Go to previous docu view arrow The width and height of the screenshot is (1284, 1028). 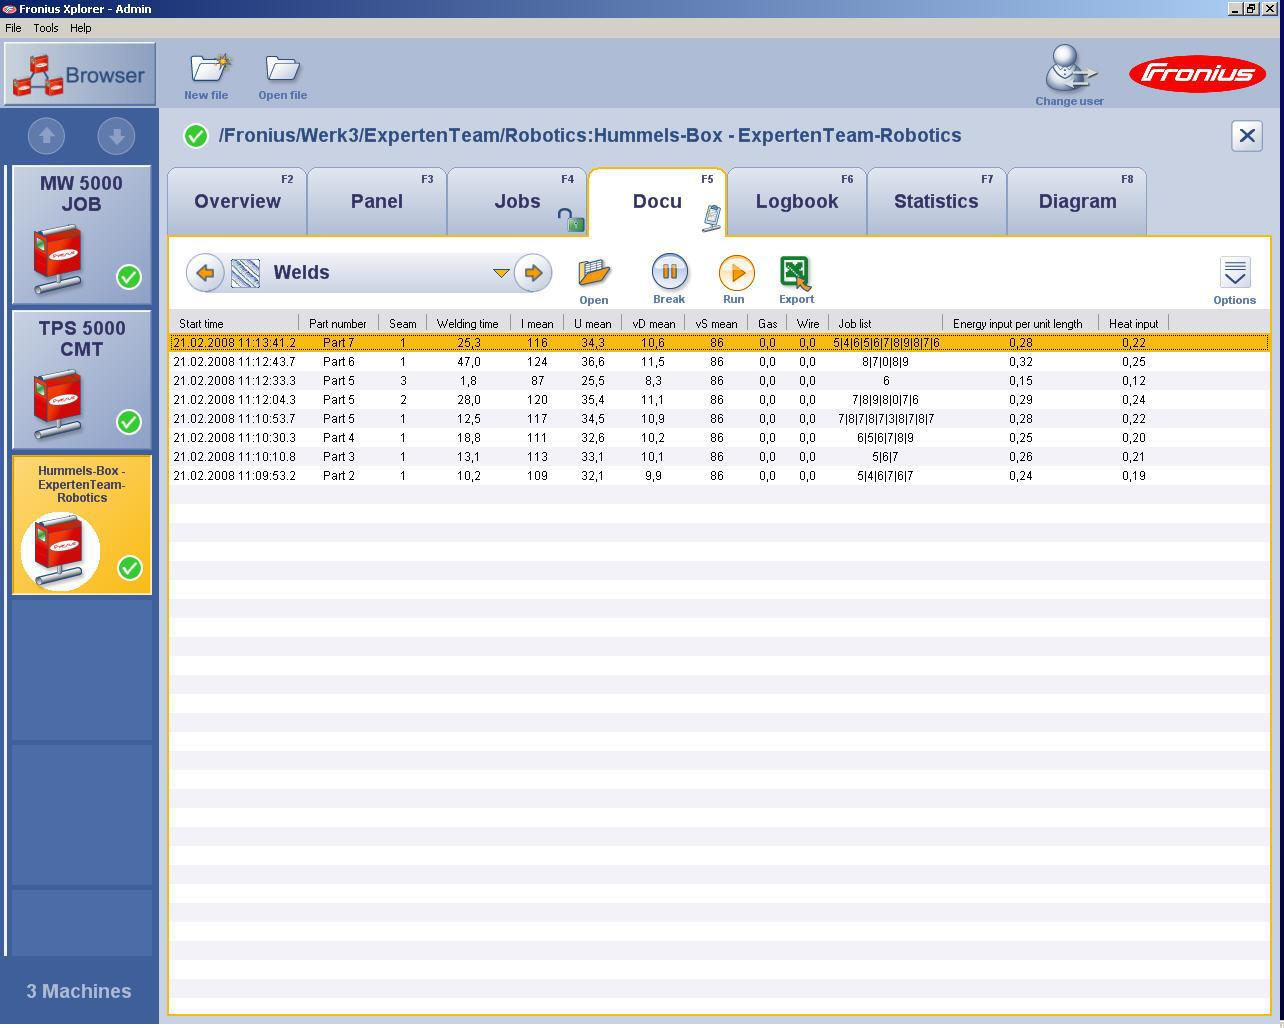(205, 272)
